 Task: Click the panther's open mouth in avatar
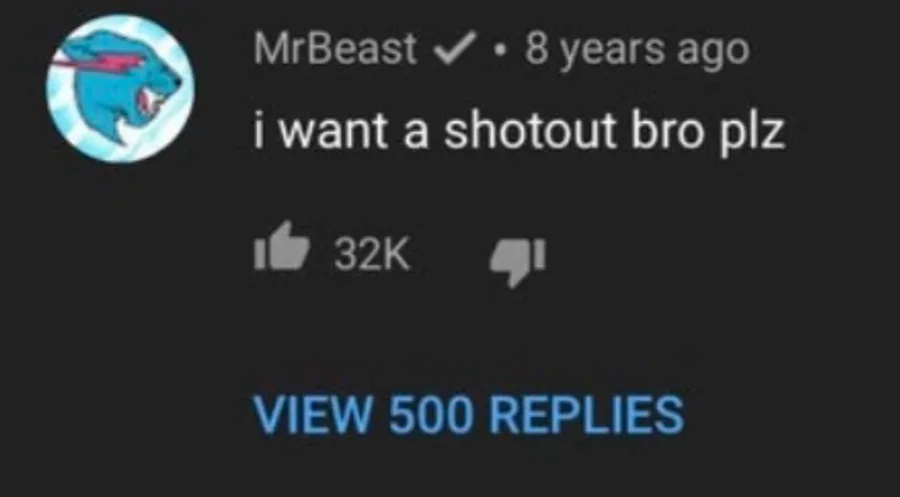tap(148, 104)
